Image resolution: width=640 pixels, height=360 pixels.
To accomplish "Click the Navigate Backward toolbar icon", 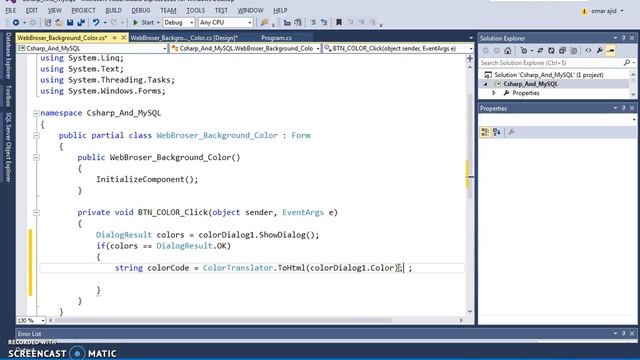I will pos(16,23).
